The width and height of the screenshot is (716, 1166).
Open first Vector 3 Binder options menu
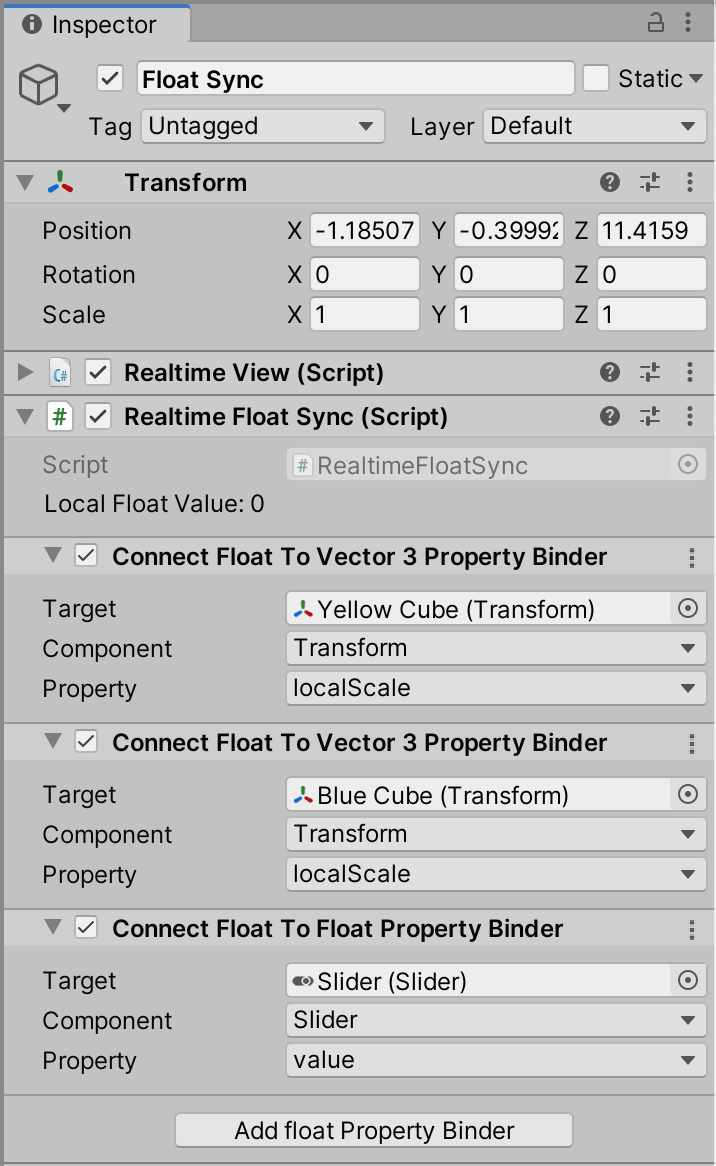691,557
